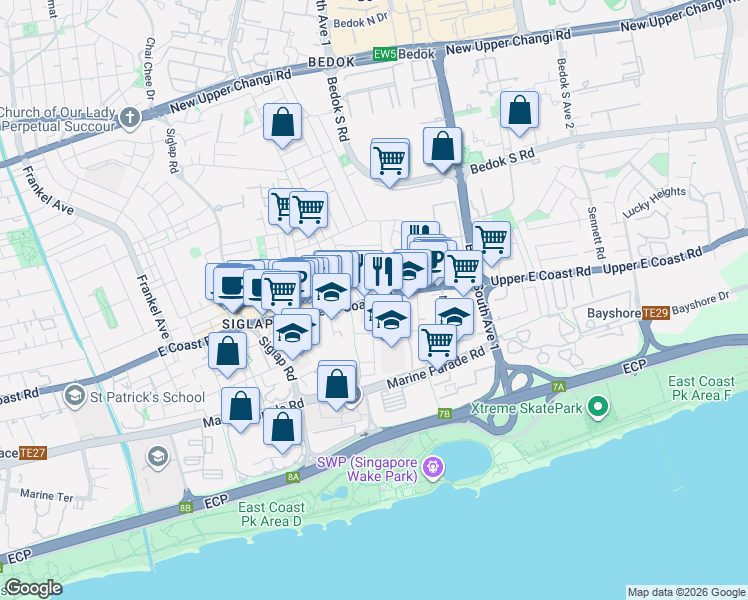Open the shopping cart marker above Siglap label

point(281,291)
